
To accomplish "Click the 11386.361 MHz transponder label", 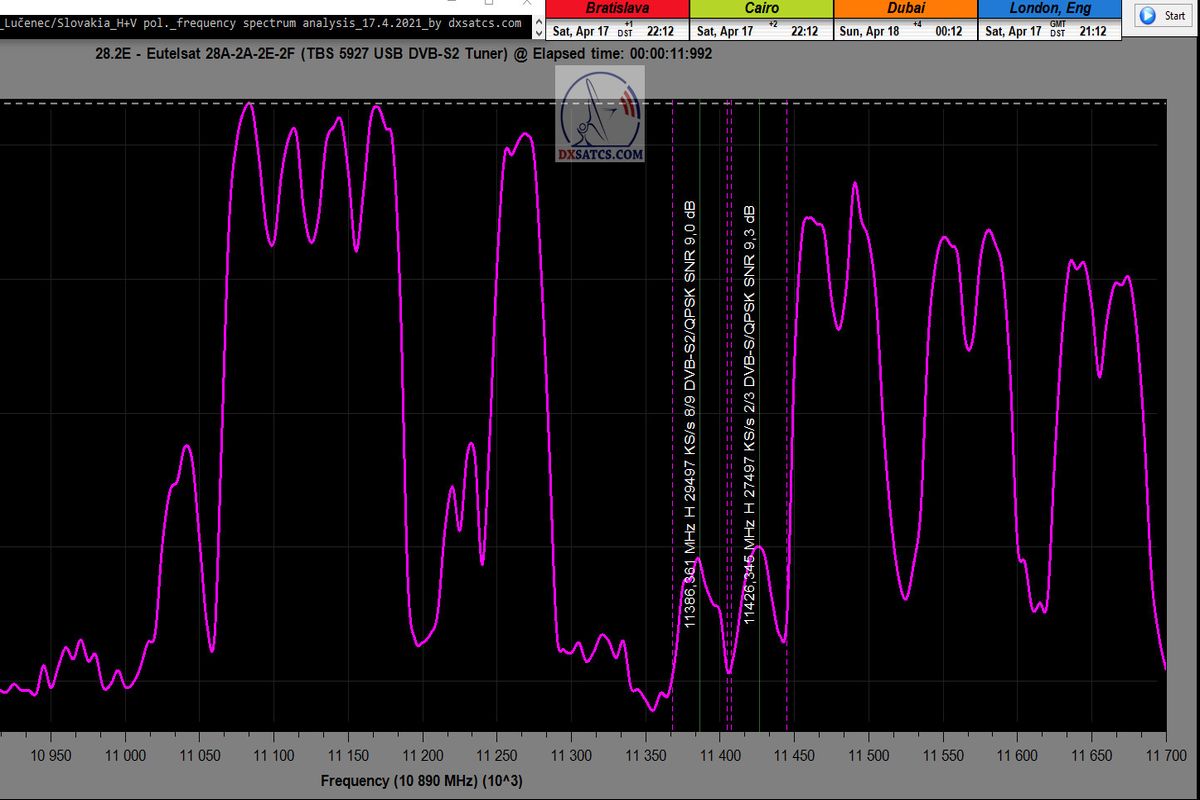I will (x=690, y=414).
